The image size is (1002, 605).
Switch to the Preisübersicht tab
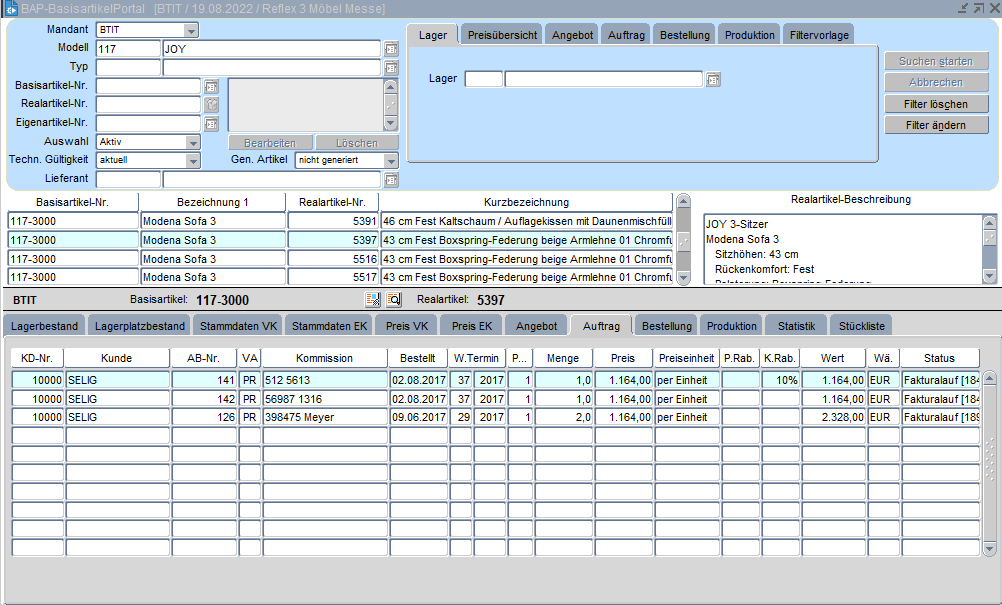pos(502,35)
